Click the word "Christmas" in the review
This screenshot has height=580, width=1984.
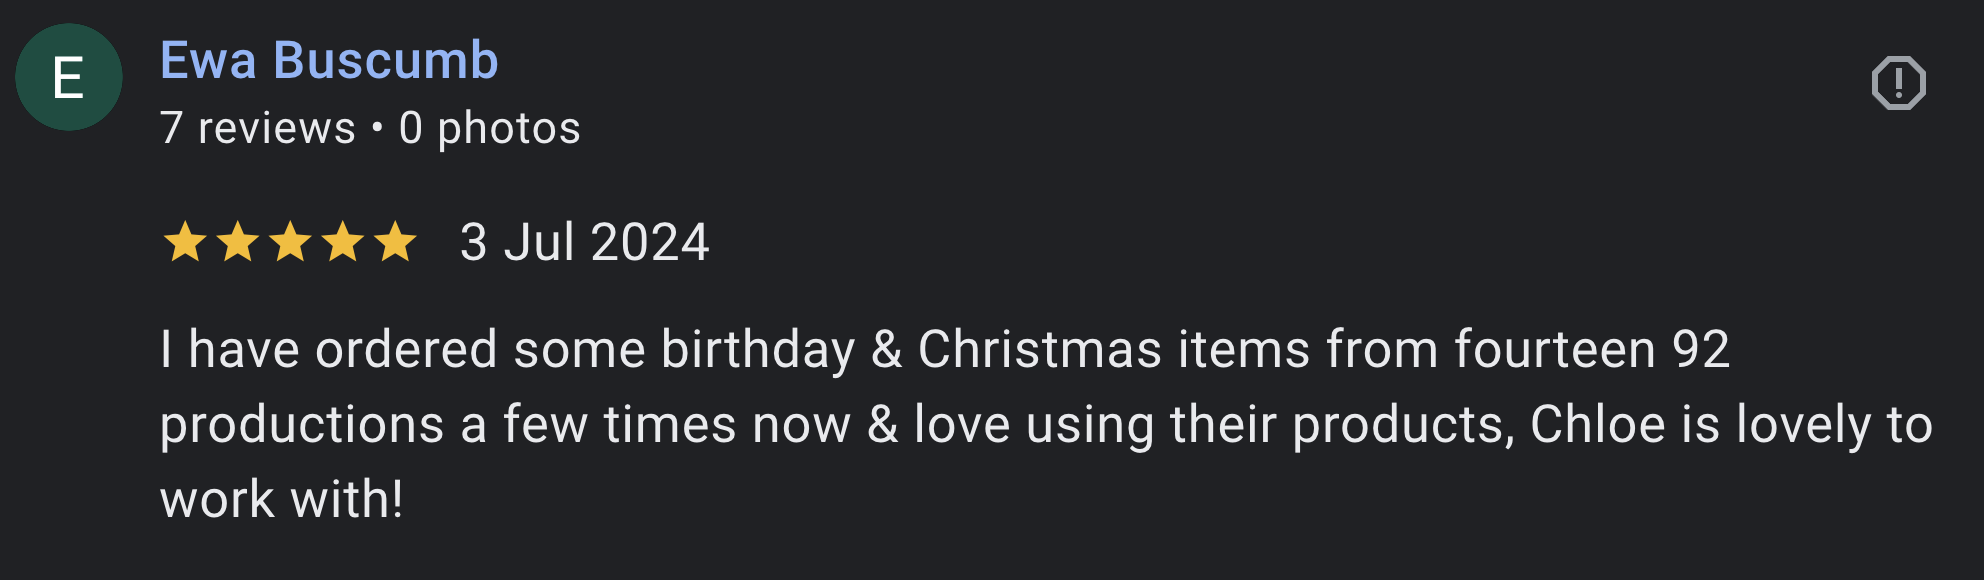click(x=1039, y=350)
